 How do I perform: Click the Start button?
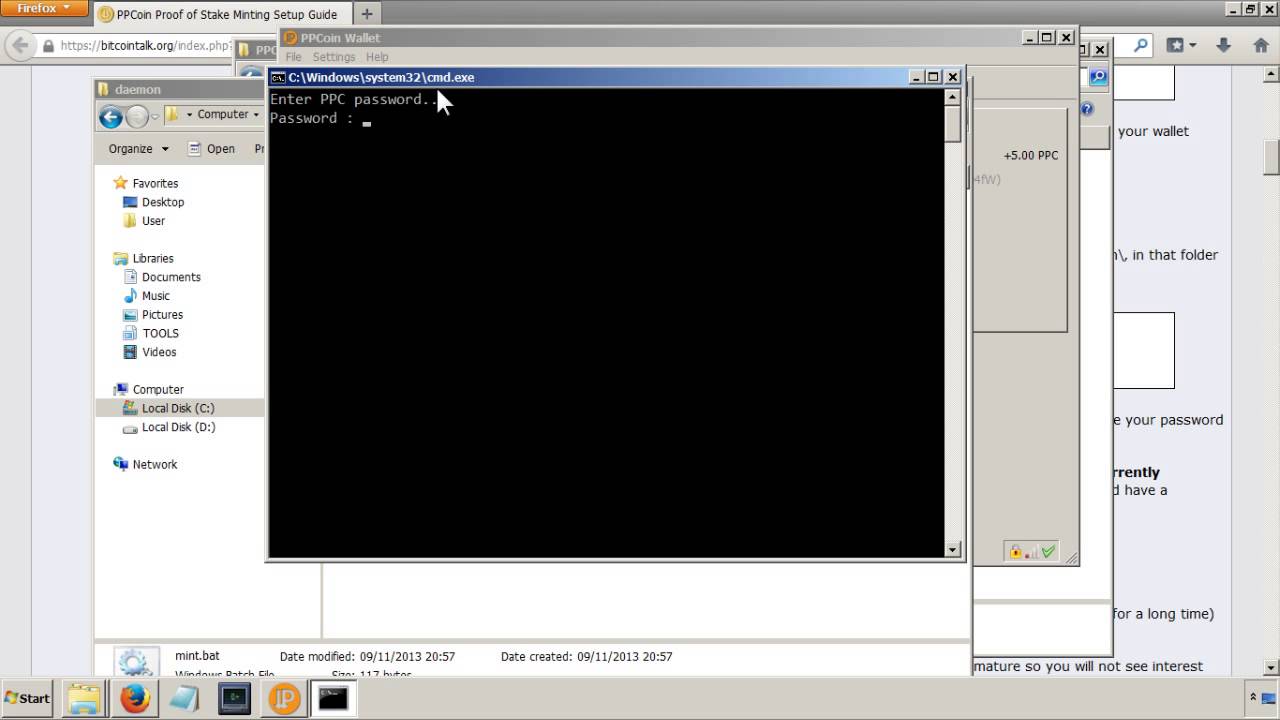pos(28,698)
